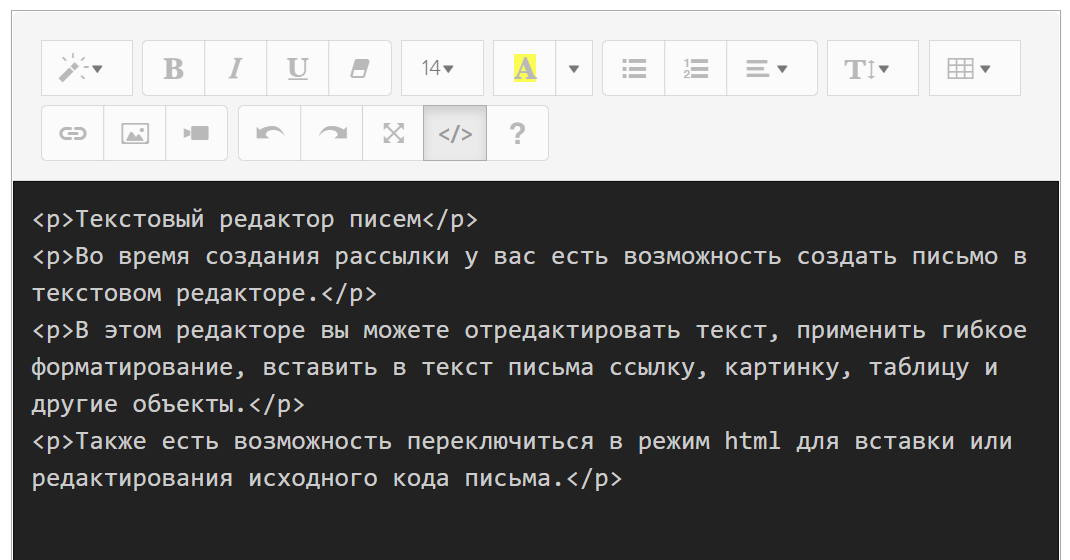Click the eraser remove formatting icon
Image resolution: width=1070 pixels, height=560 pixels.
coord(359,68)
